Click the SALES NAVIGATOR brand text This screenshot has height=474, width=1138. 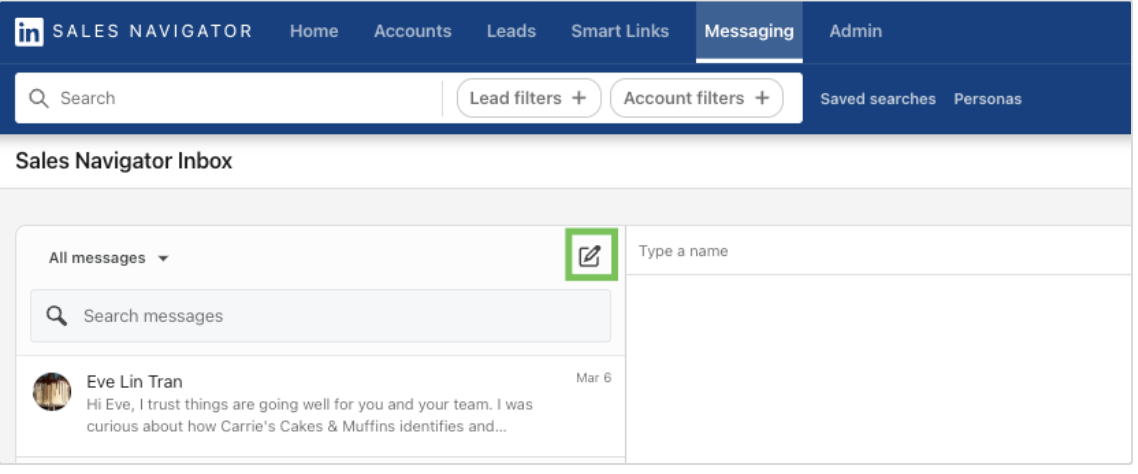pyautogui.click(x=152, y=31)
